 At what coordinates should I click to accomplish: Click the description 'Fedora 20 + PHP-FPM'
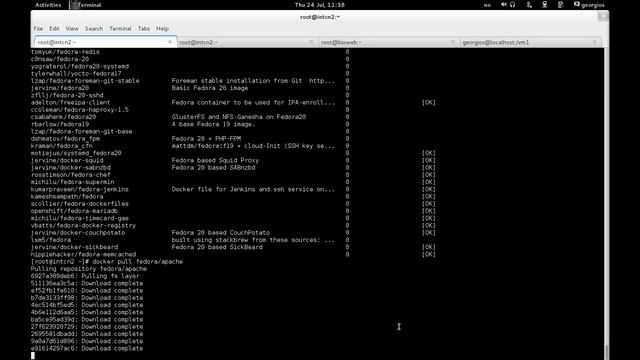(x=206, y=139)
